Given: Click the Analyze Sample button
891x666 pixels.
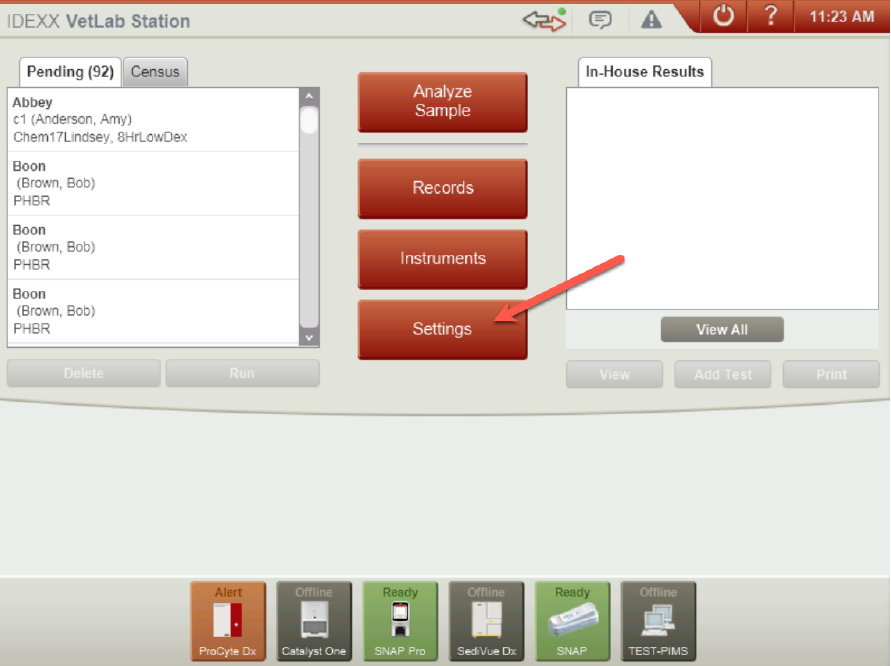Looking at the screenshot, I should [443, 102].
